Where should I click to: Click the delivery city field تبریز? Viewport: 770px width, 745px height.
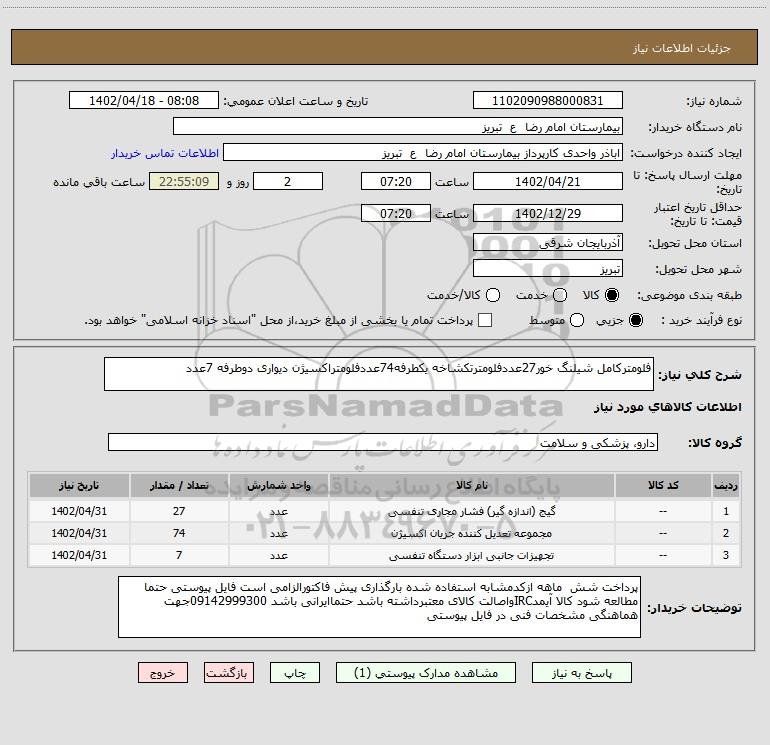click(x=548, y=268)
